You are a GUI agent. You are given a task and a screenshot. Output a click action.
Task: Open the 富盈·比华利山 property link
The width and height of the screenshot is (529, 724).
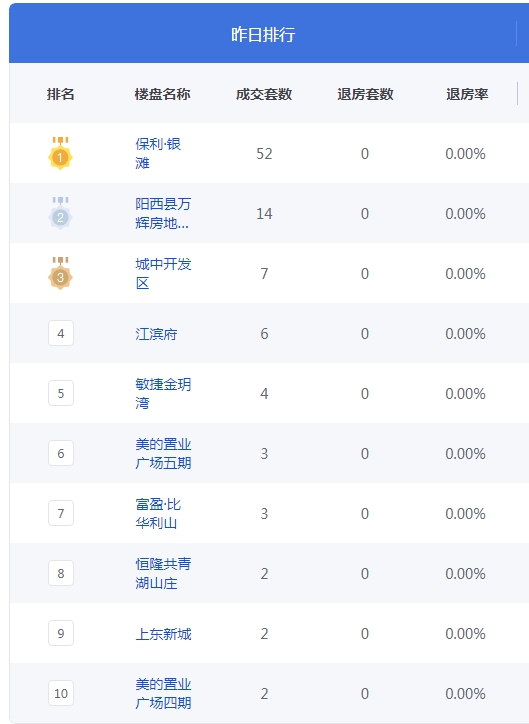[x=158, y=513]
